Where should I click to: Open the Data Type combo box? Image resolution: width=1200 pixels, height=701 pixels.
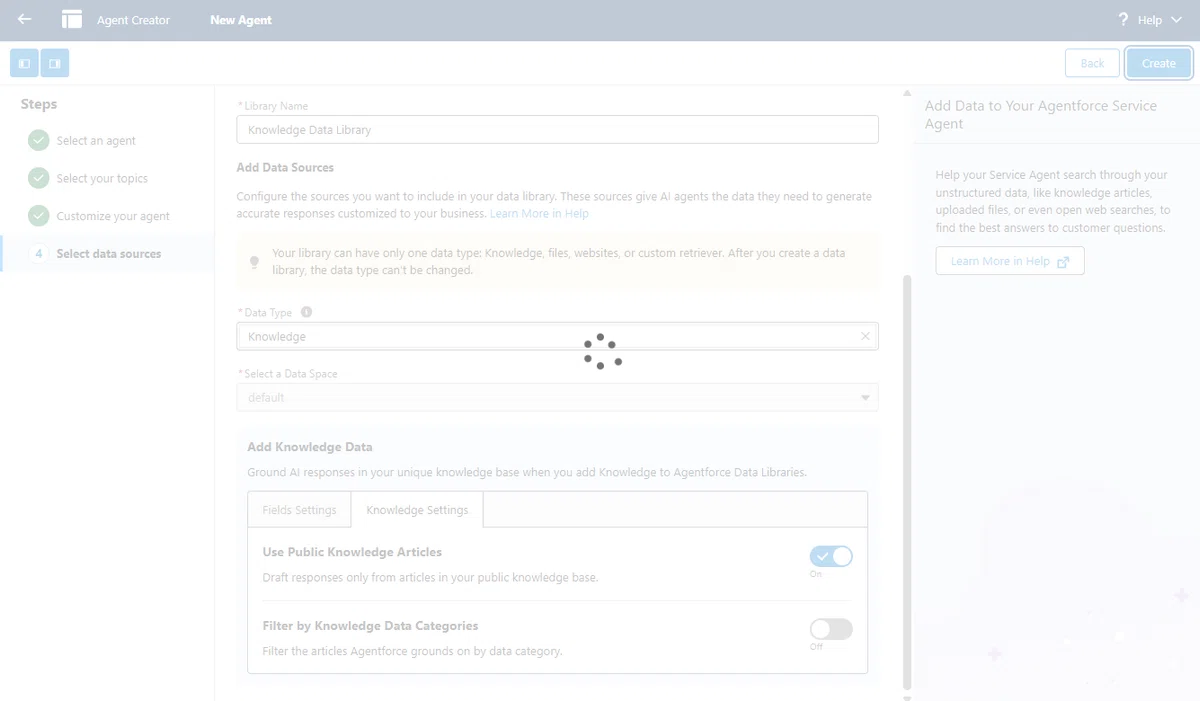click(x=557, y=336)
